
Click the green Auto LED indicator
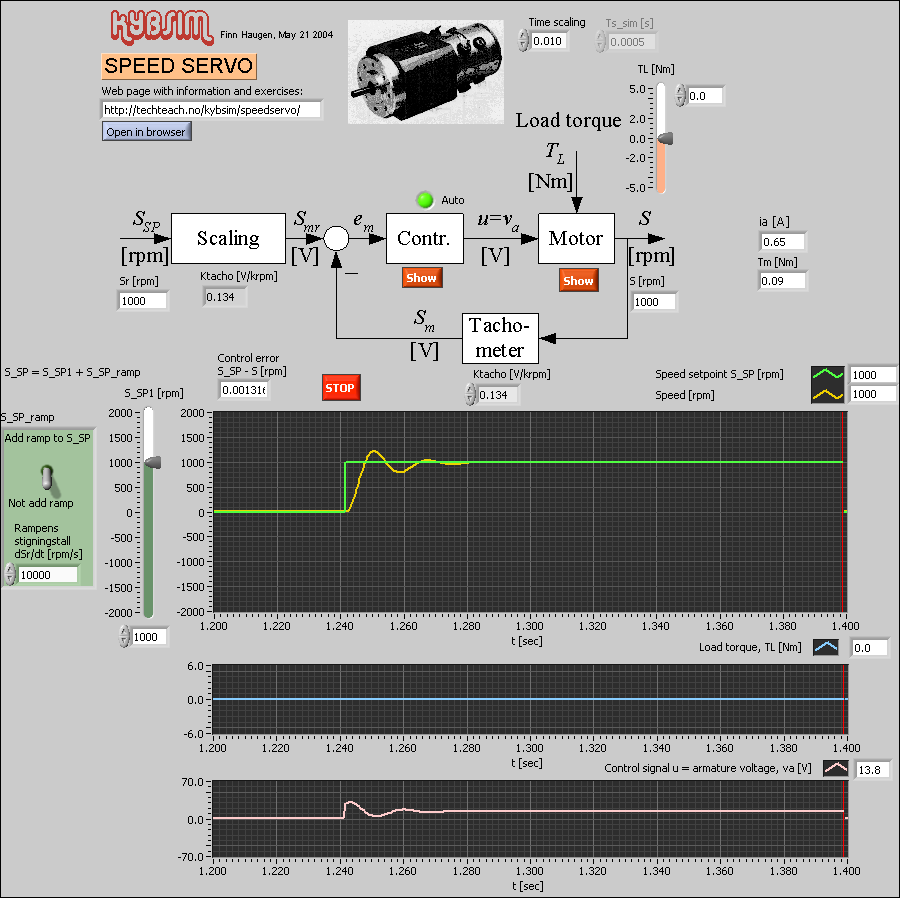(424, 199)
